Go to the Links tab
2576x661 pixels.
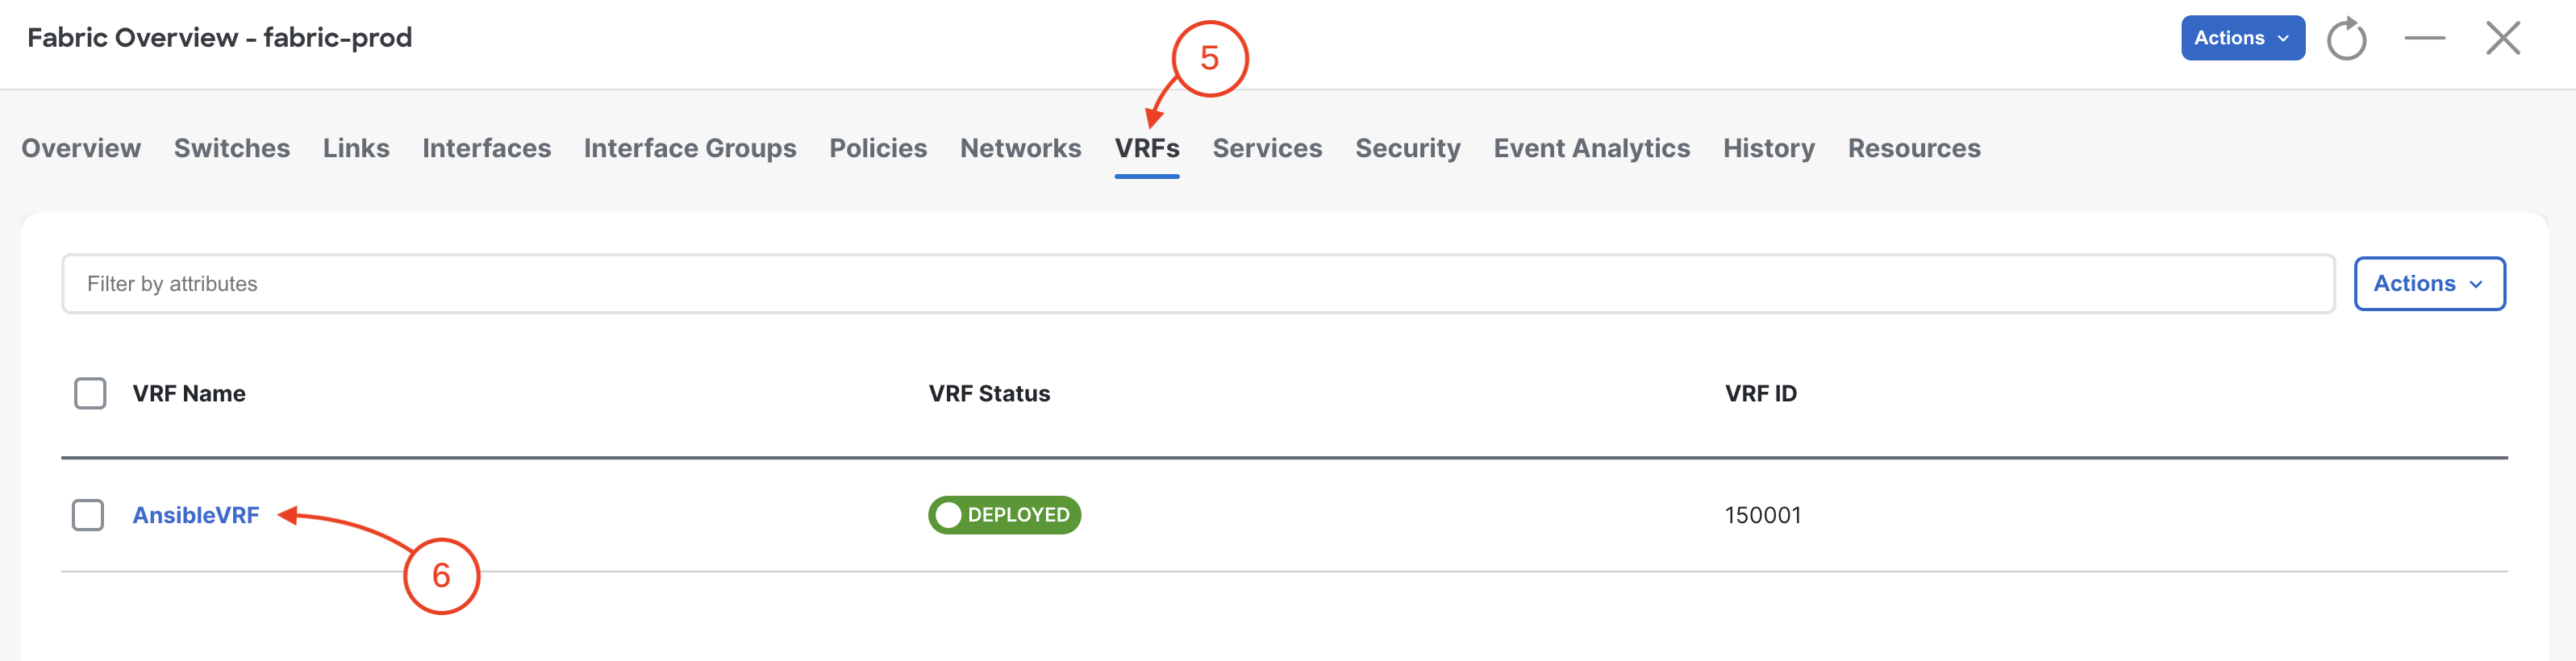pyautogui.click(x=356, y=148)
